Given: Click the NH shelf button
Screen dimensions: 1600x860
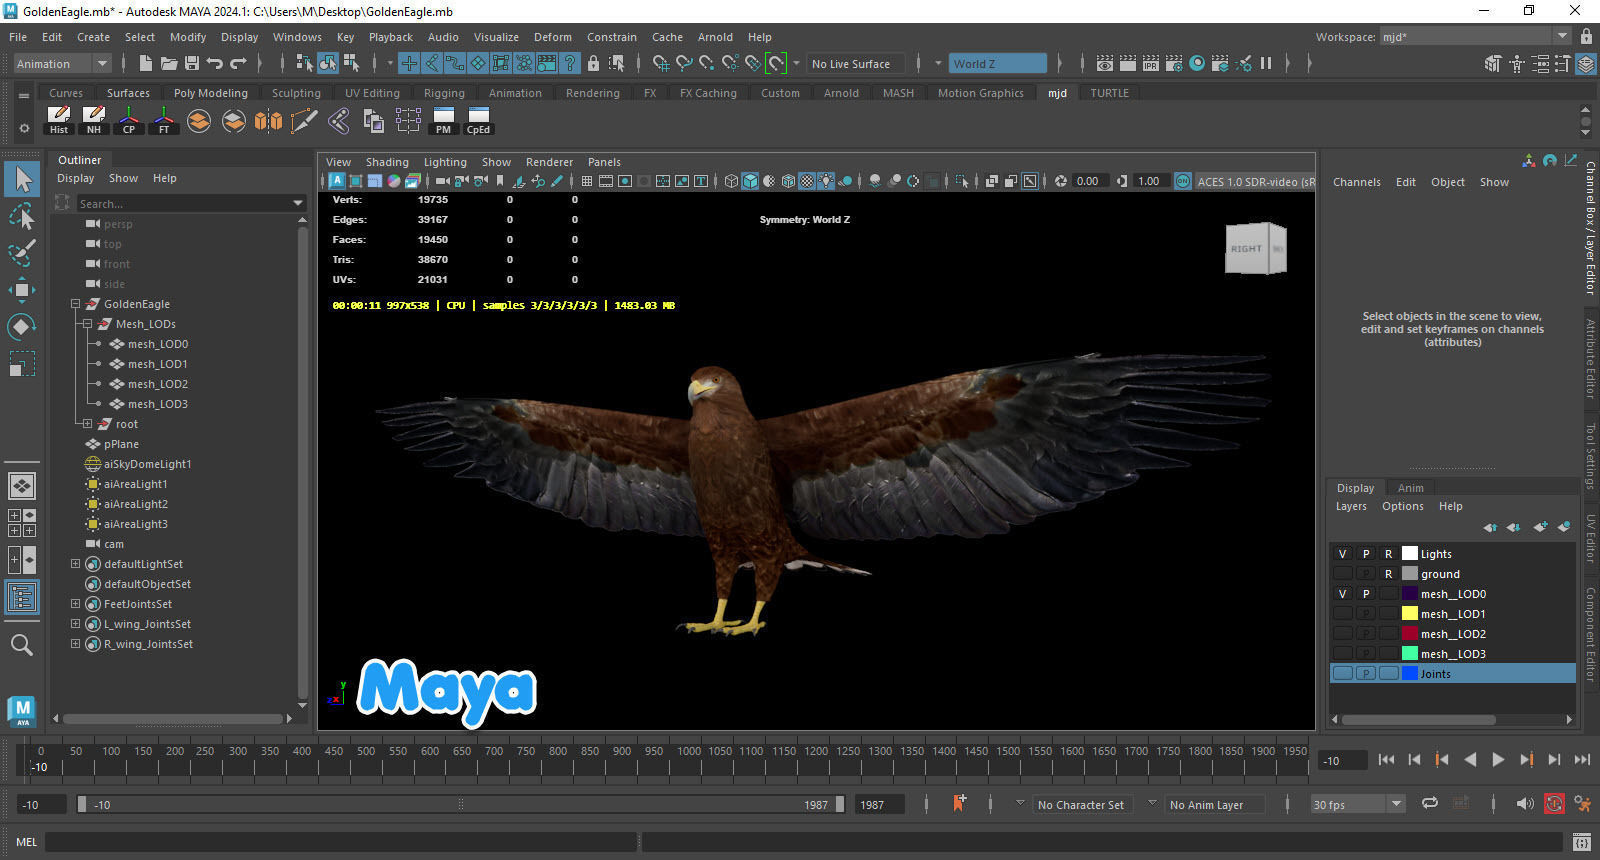Looking at the screenshot, I should coord(94,120).
